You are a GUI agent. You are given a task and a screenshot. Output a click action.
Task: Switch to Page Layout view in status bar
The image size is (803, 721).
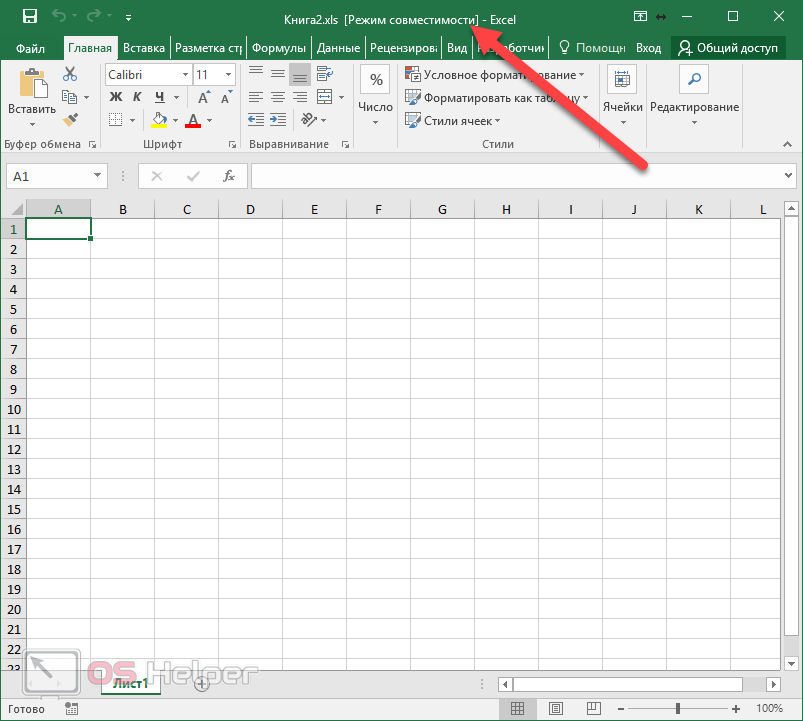[549, 708]
